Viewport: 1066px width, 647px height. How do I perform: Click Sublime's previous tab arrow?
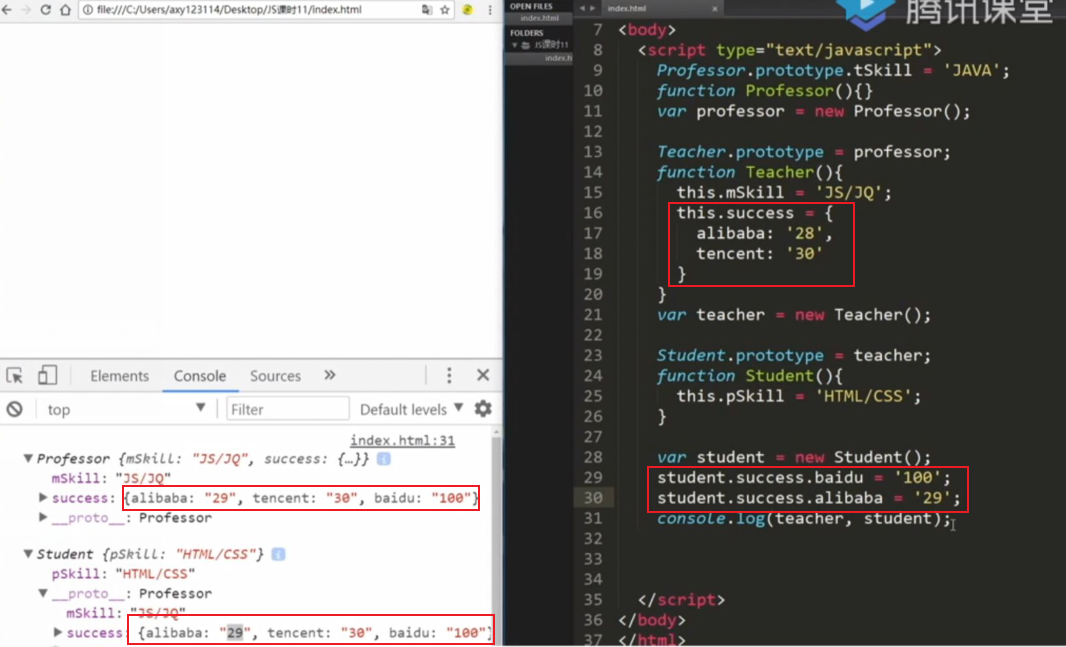point(582,8)
